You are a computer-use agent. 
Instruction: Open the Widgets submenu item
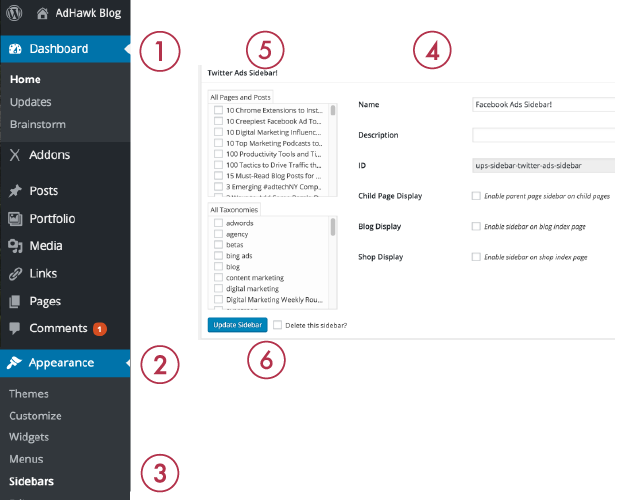coord(29,437)
